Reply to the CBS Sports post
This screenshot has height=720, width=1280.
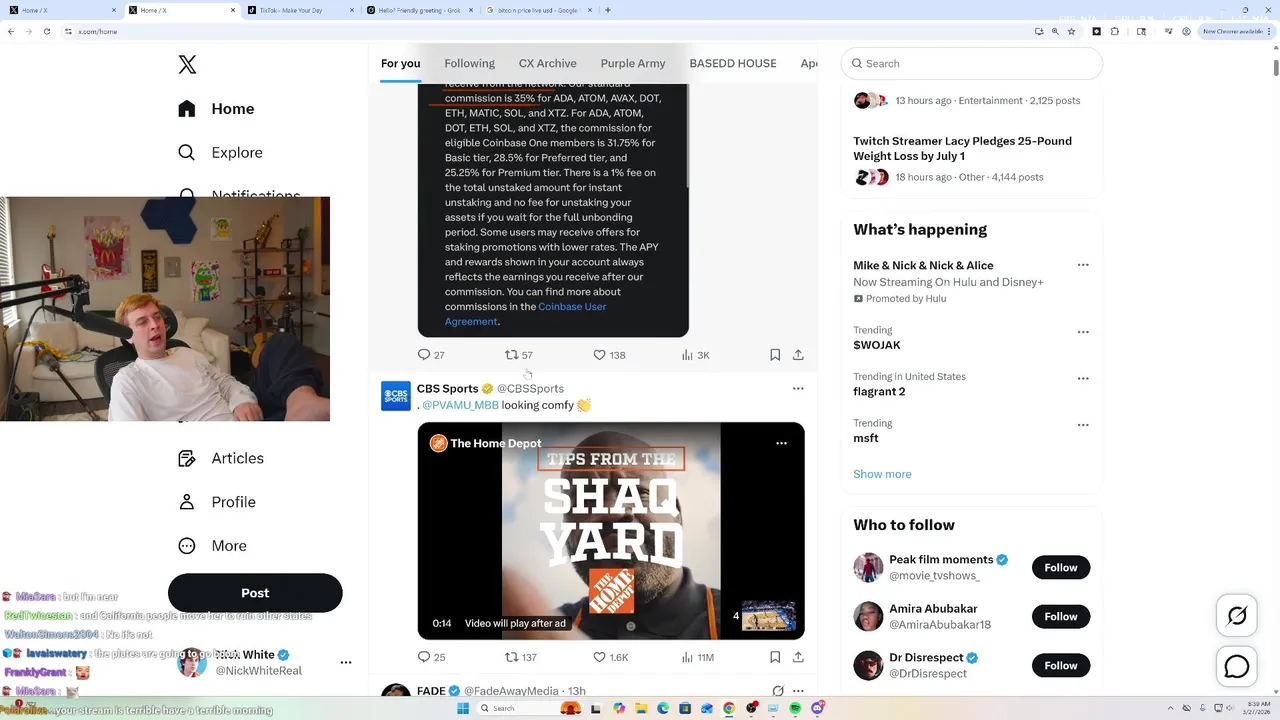431,657
